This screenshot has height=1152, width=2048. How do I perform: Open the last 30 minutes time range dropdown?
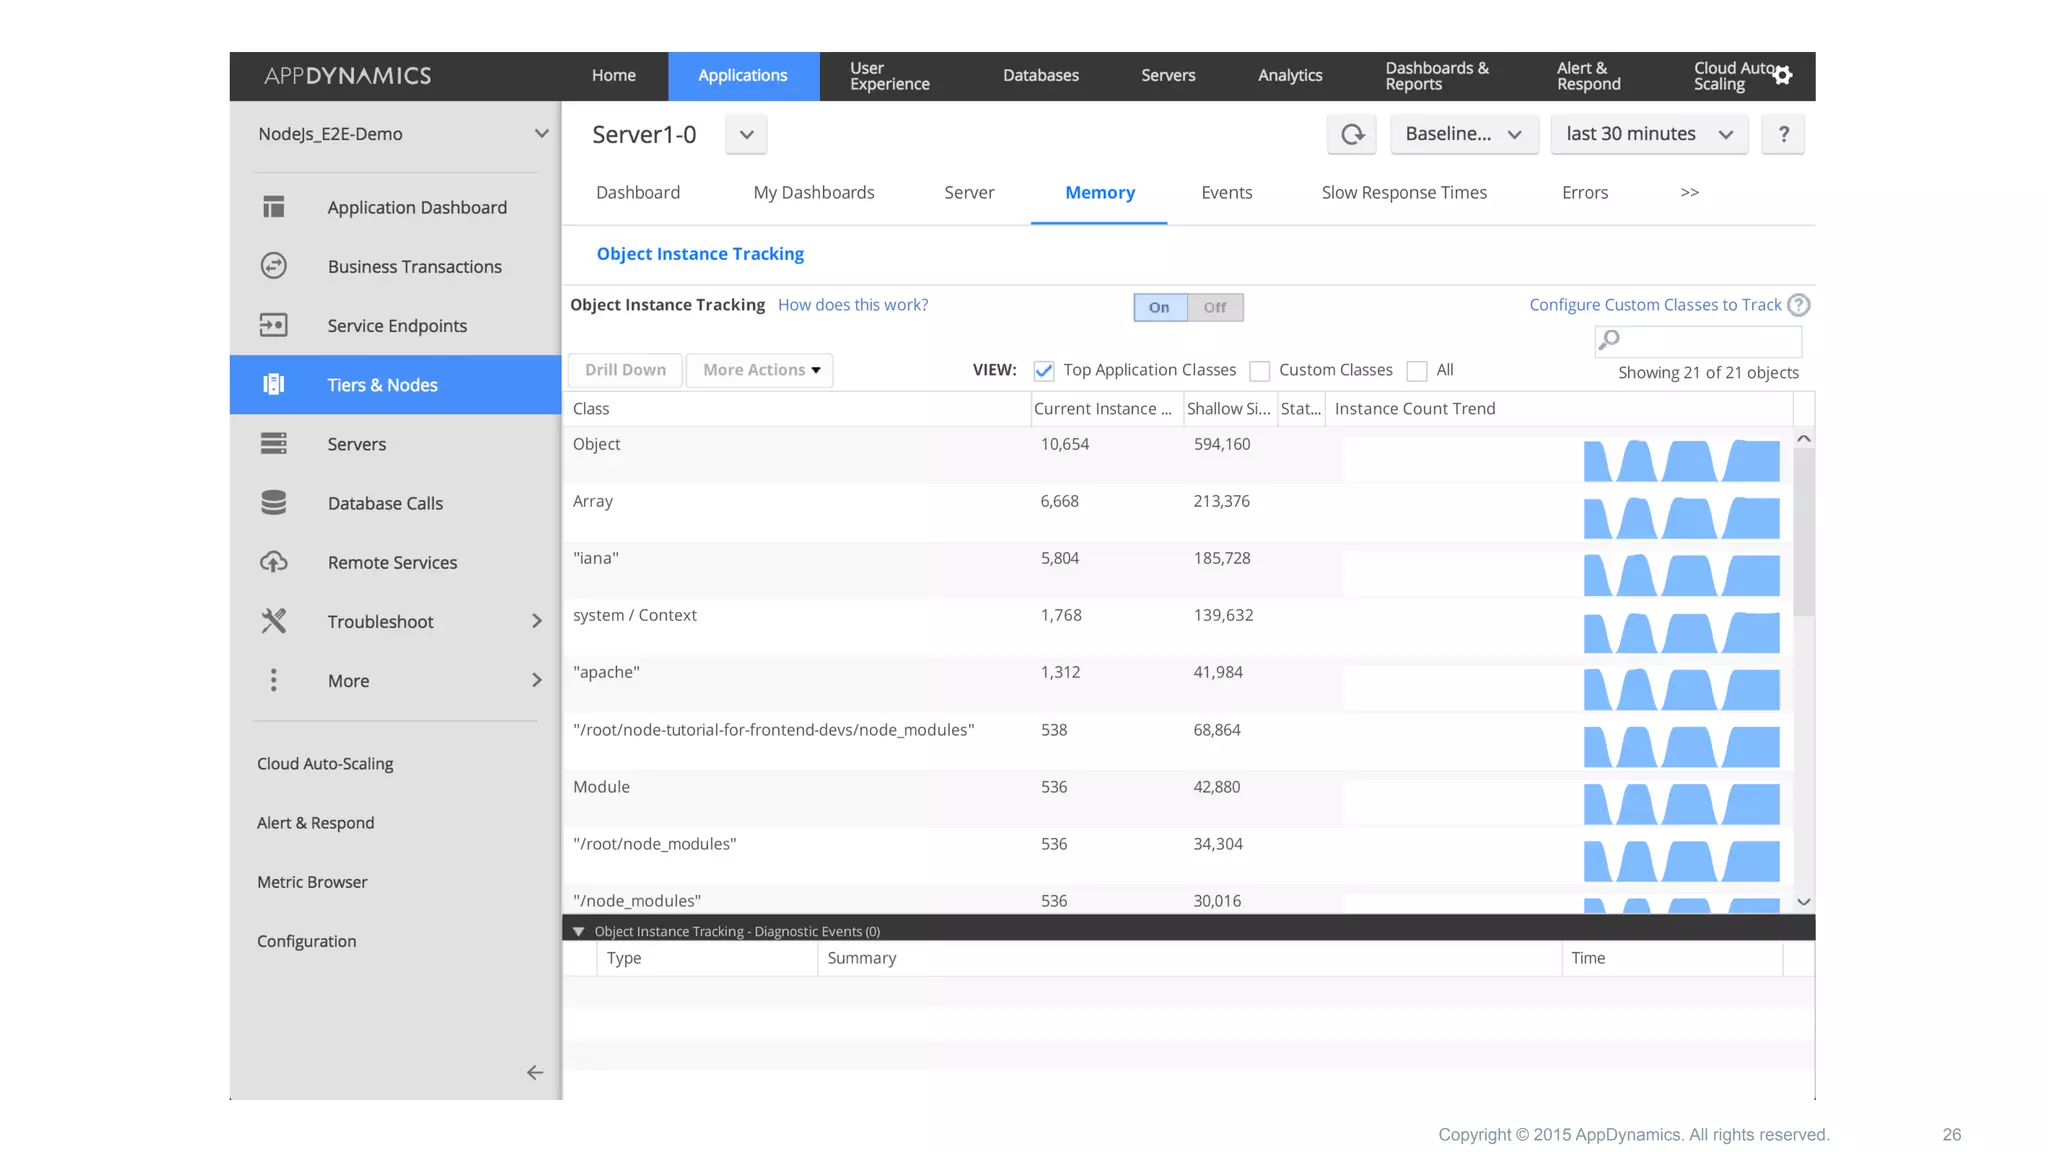[1649, 134]
